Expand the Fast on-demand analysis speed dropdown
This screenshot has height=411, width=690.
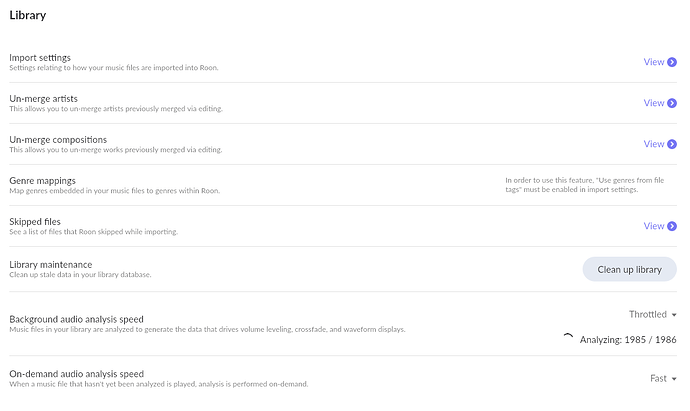pos(663,379)
